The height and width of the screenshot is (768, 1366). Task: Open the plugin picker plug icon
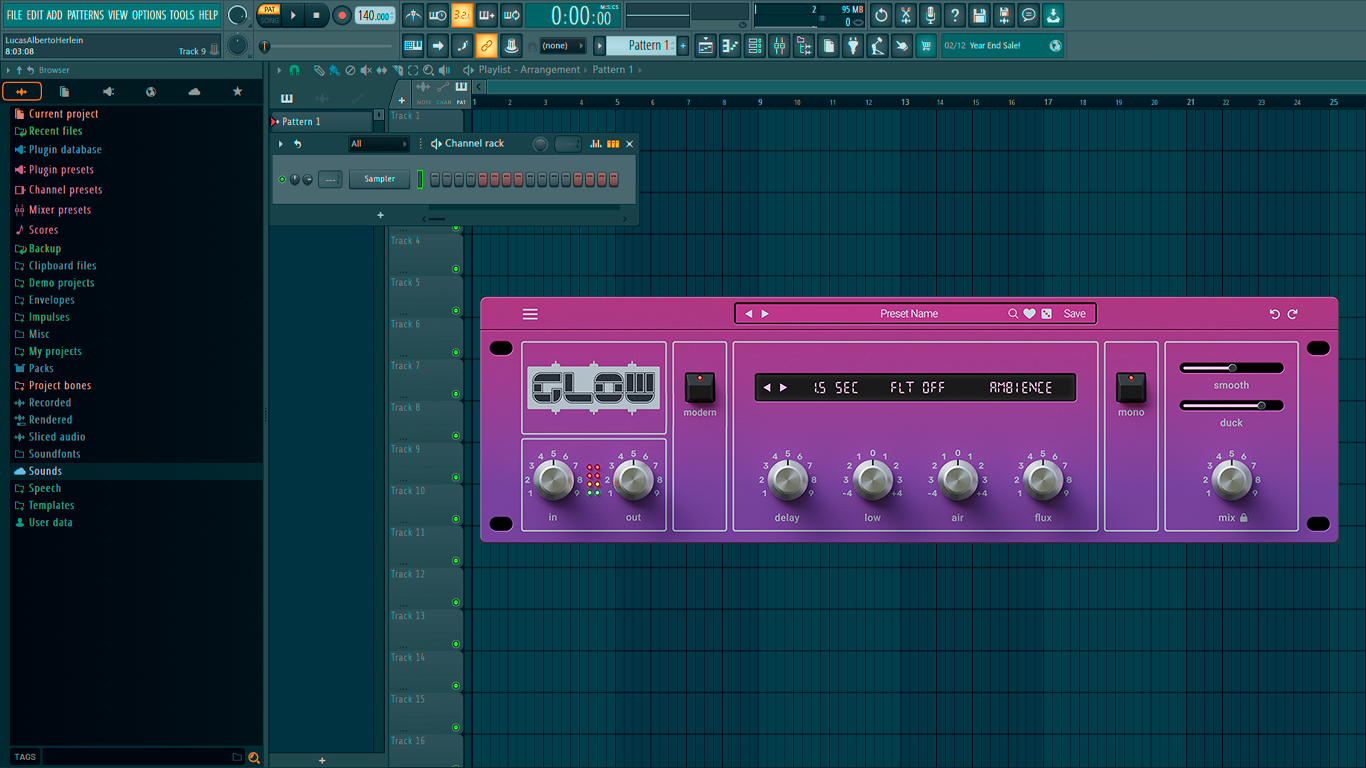coord(853,45)
